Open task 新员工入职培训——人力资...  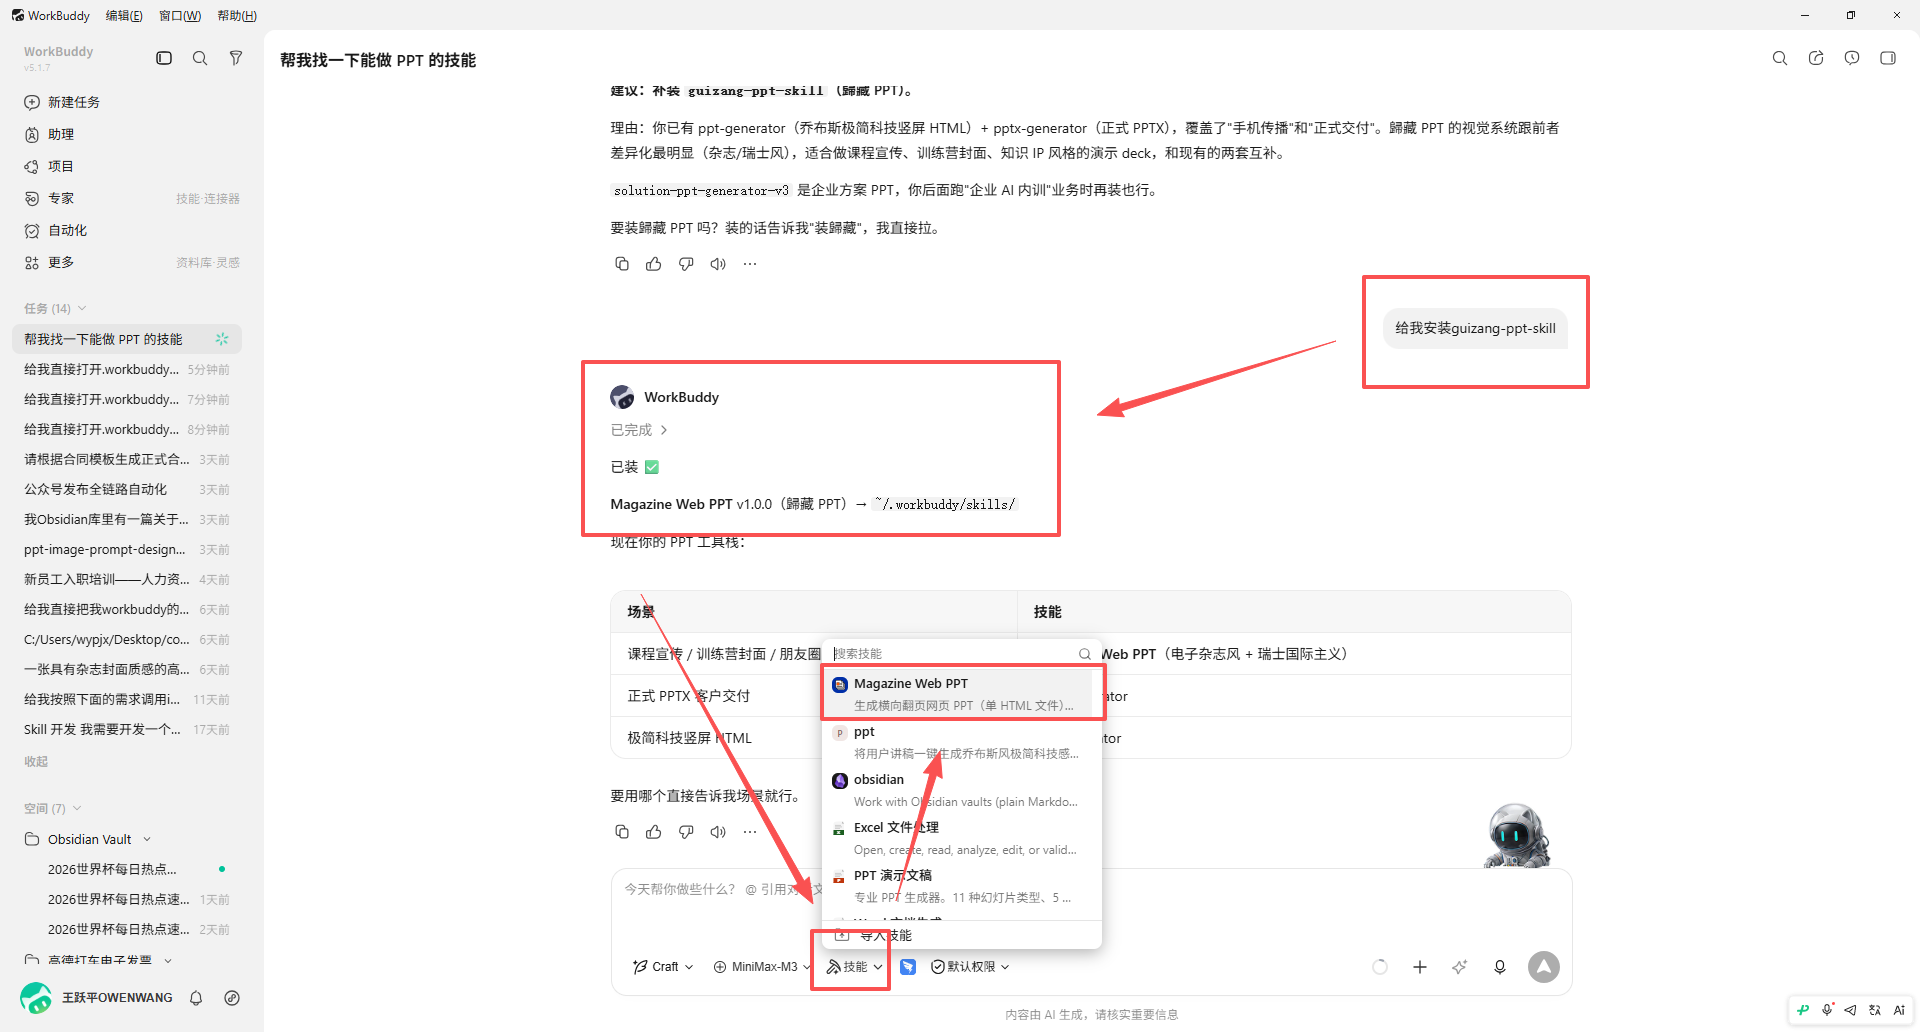tap(127, 579)
